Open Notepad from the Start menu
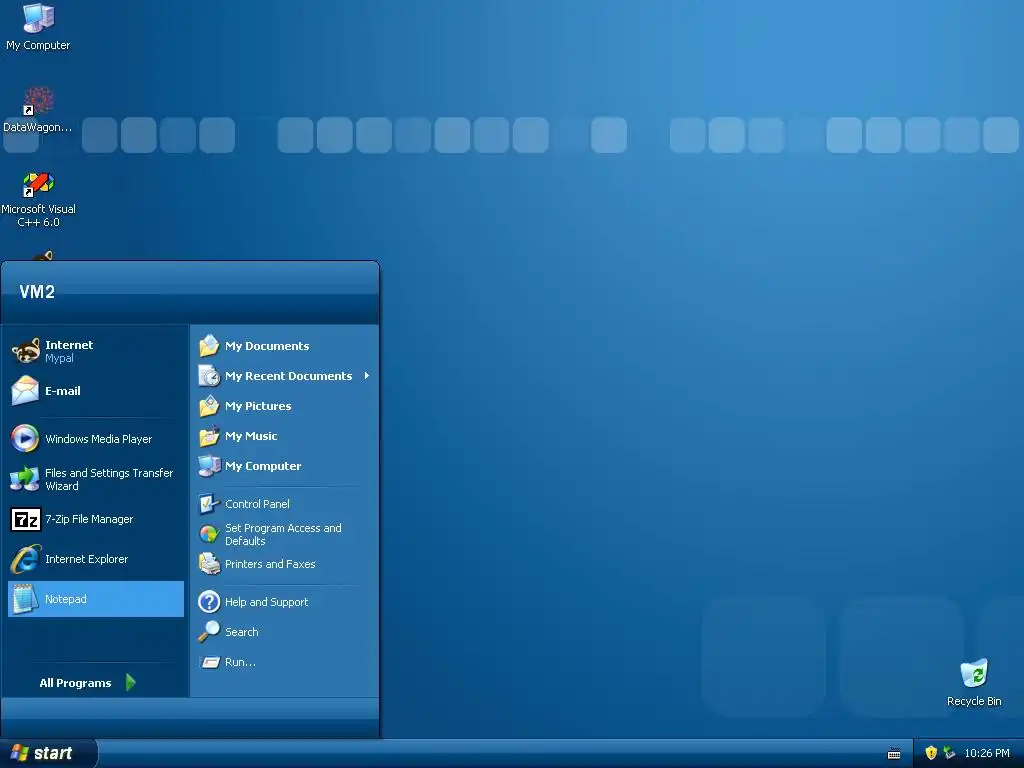 click(x=96, y=599)
